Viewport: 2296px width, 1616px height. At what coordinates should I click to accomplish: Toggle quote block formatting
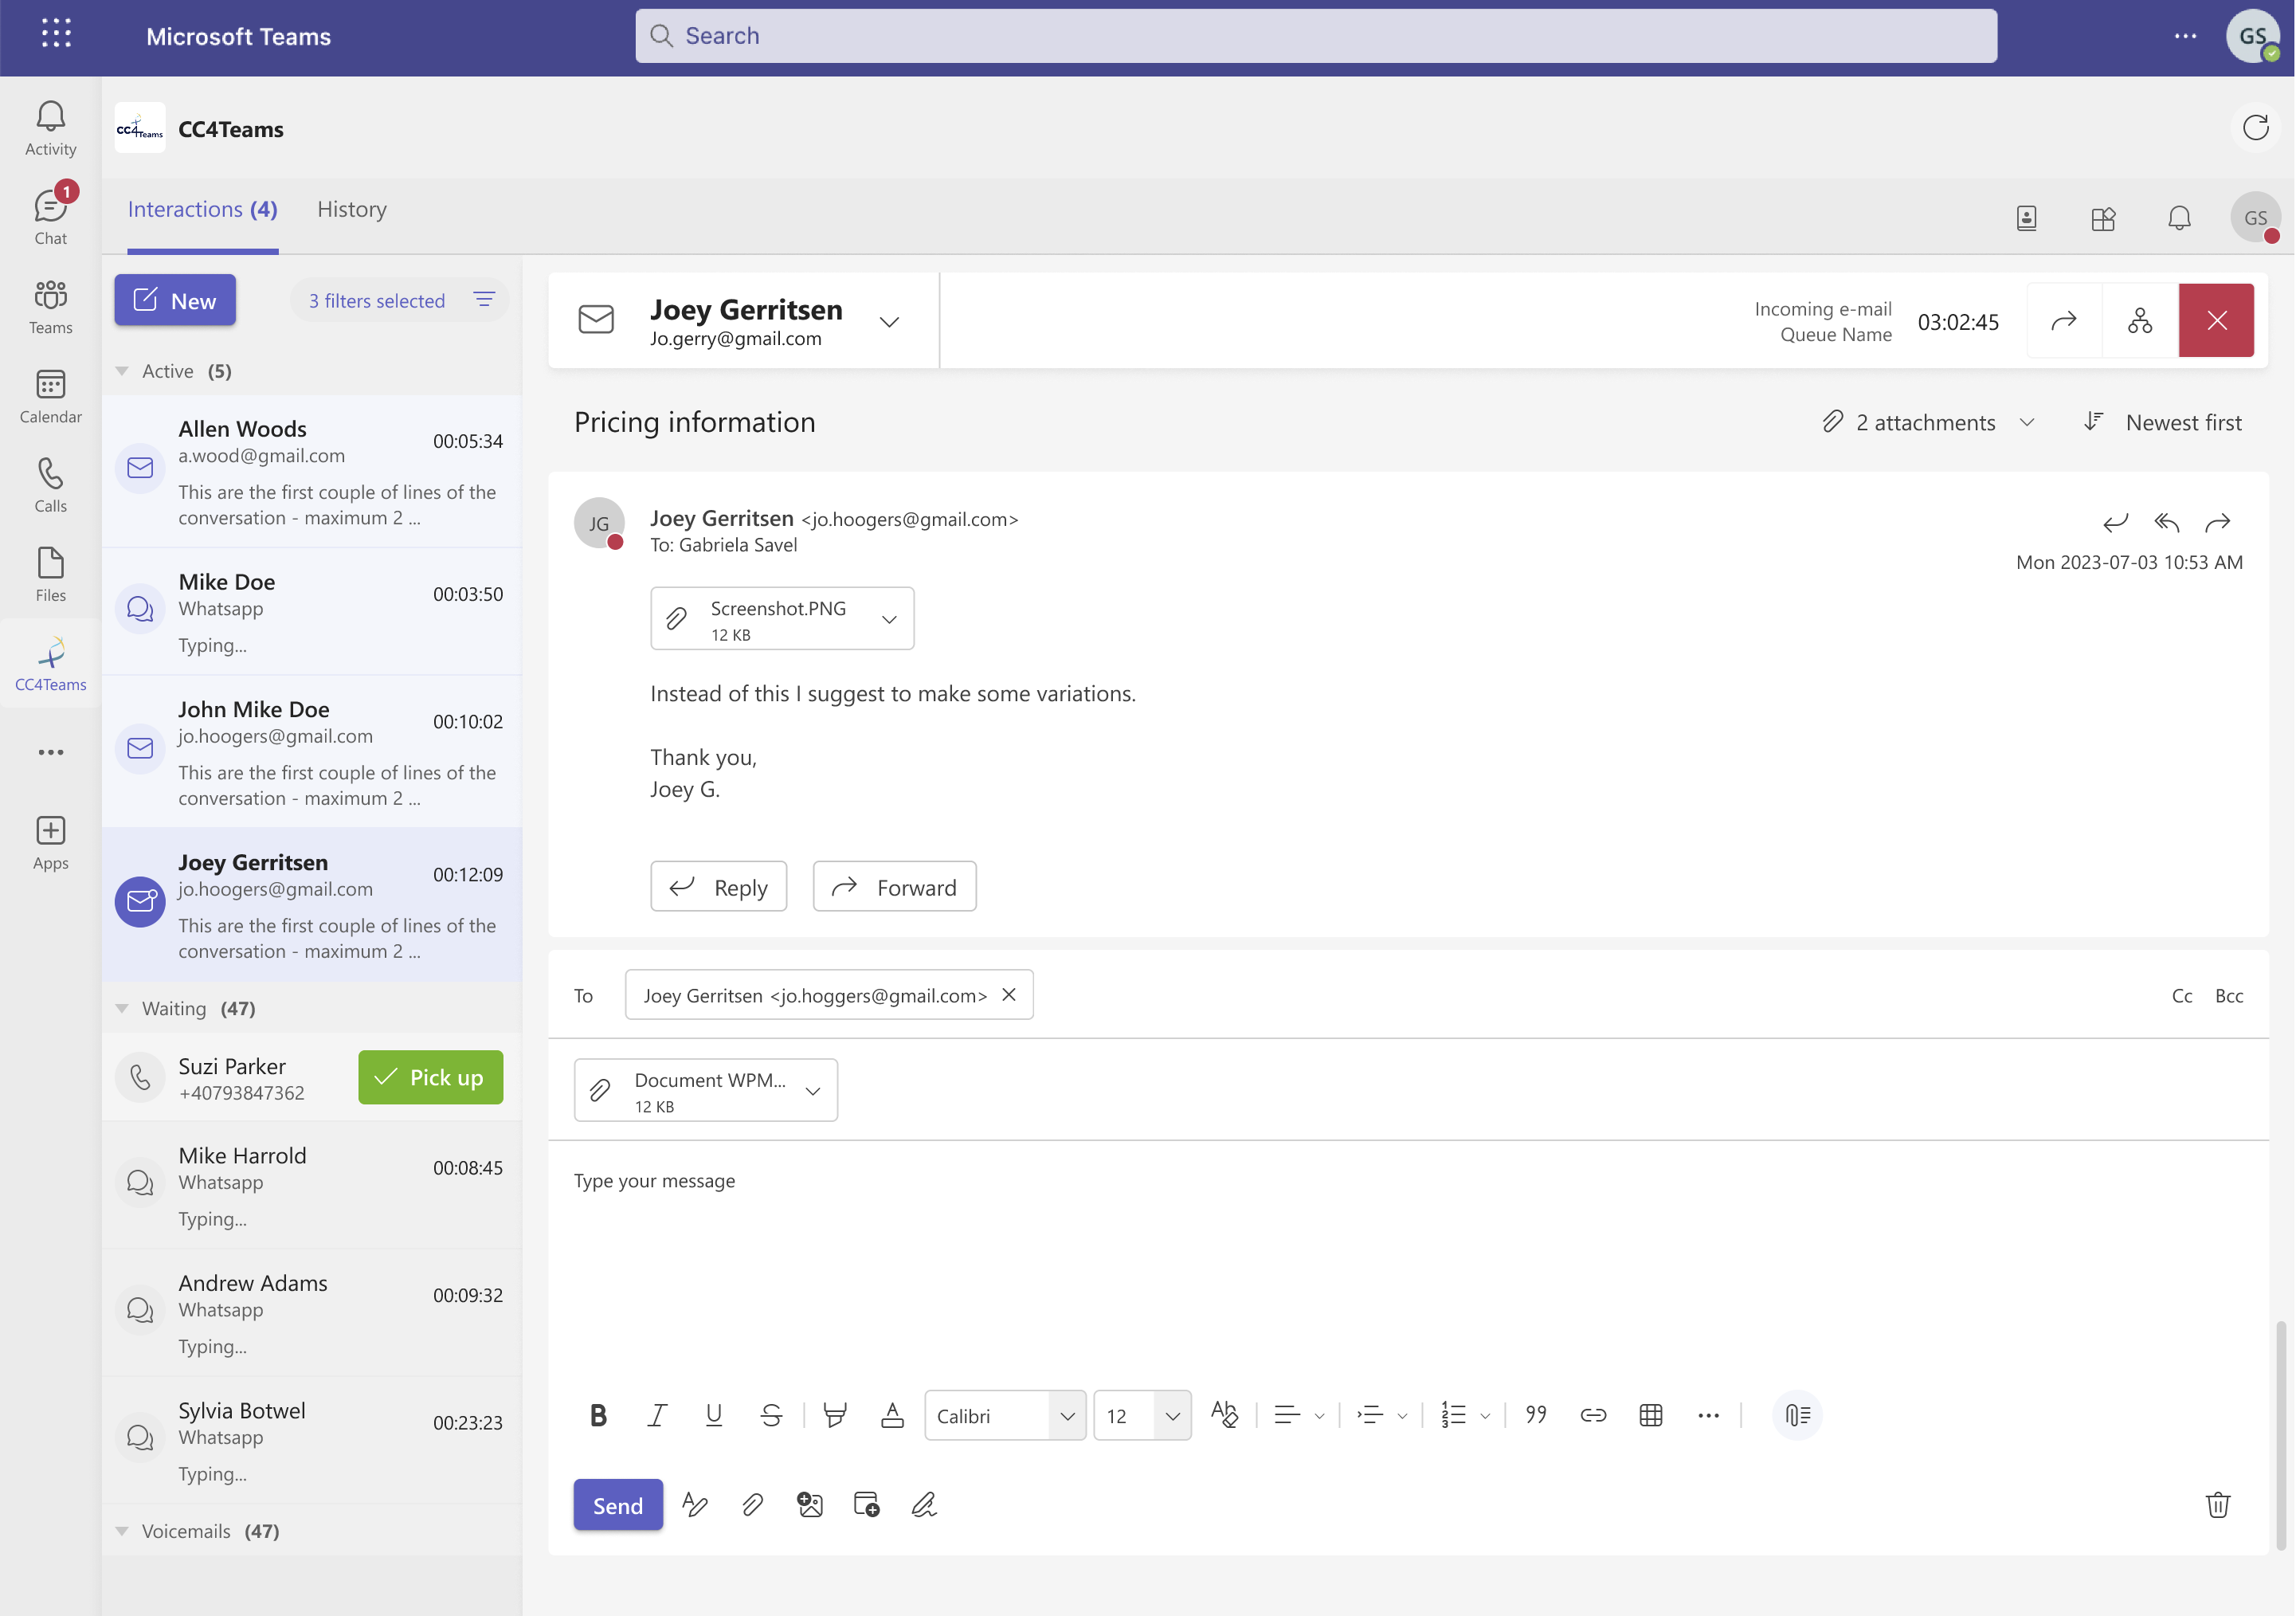1535,1414
